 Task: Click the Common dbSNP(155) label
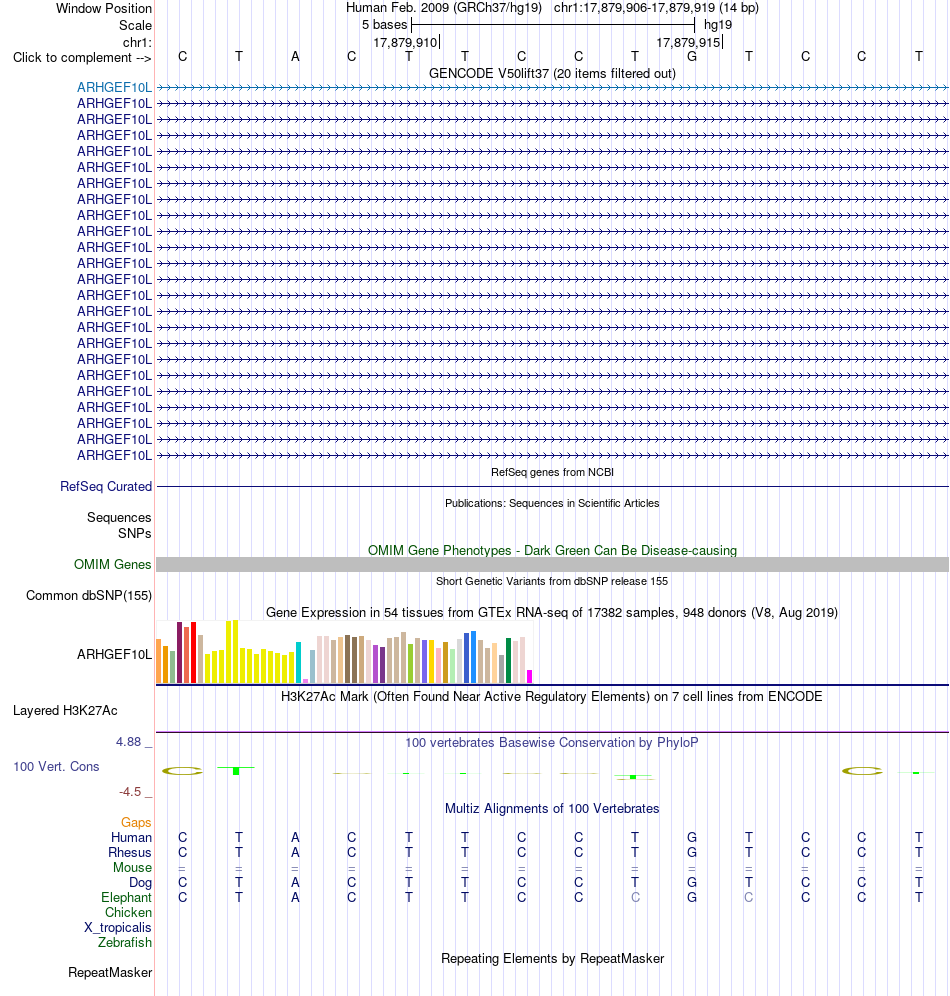click(x=89, y=596)
